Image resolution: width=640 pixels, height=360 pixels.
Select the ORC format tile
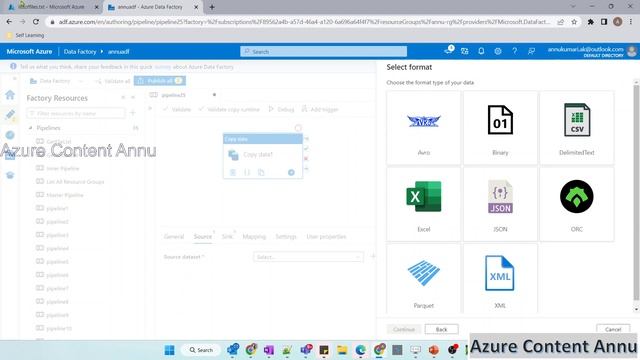576,204
